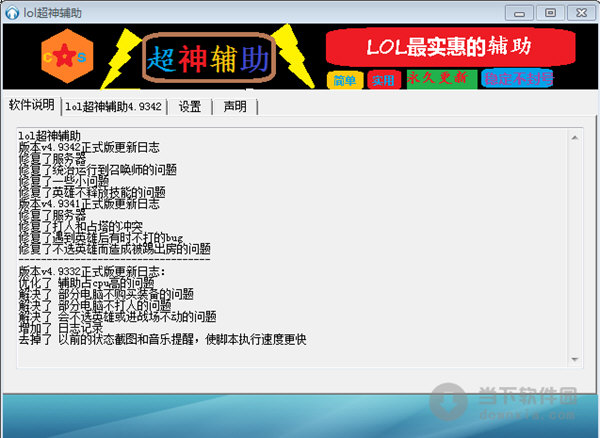This screenshot has height=438, width=600.
Task: Click the line 修复了一些小问题
Action: (x=64, y=181)
